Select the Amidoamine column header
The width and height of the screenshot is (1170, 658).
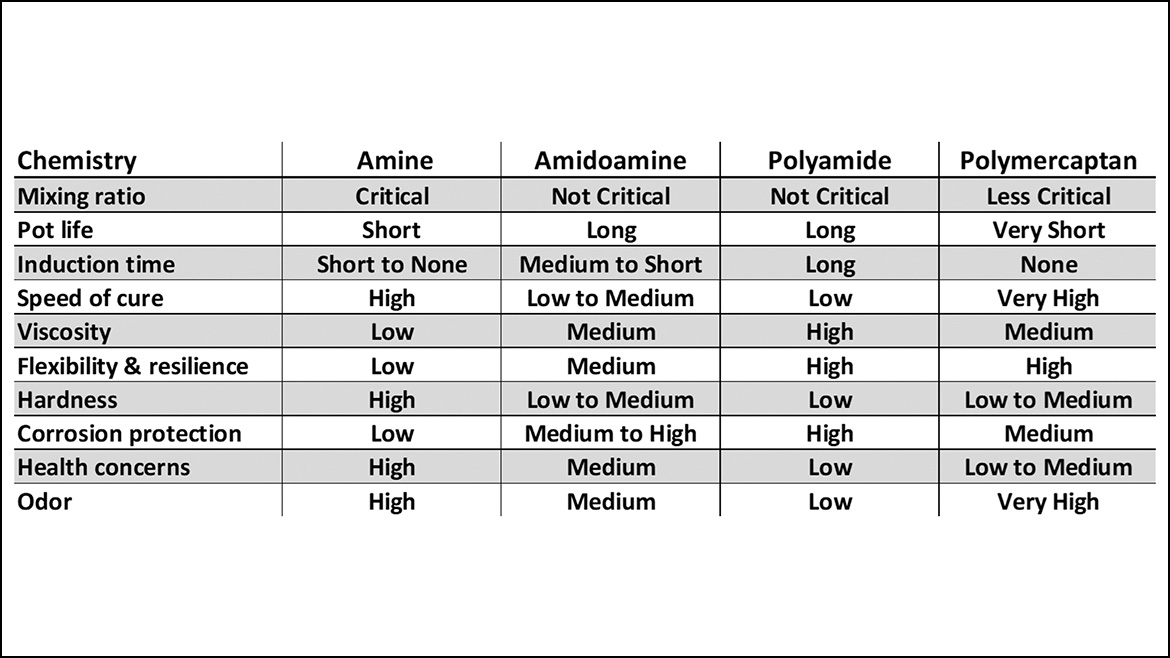coord(610,161)
